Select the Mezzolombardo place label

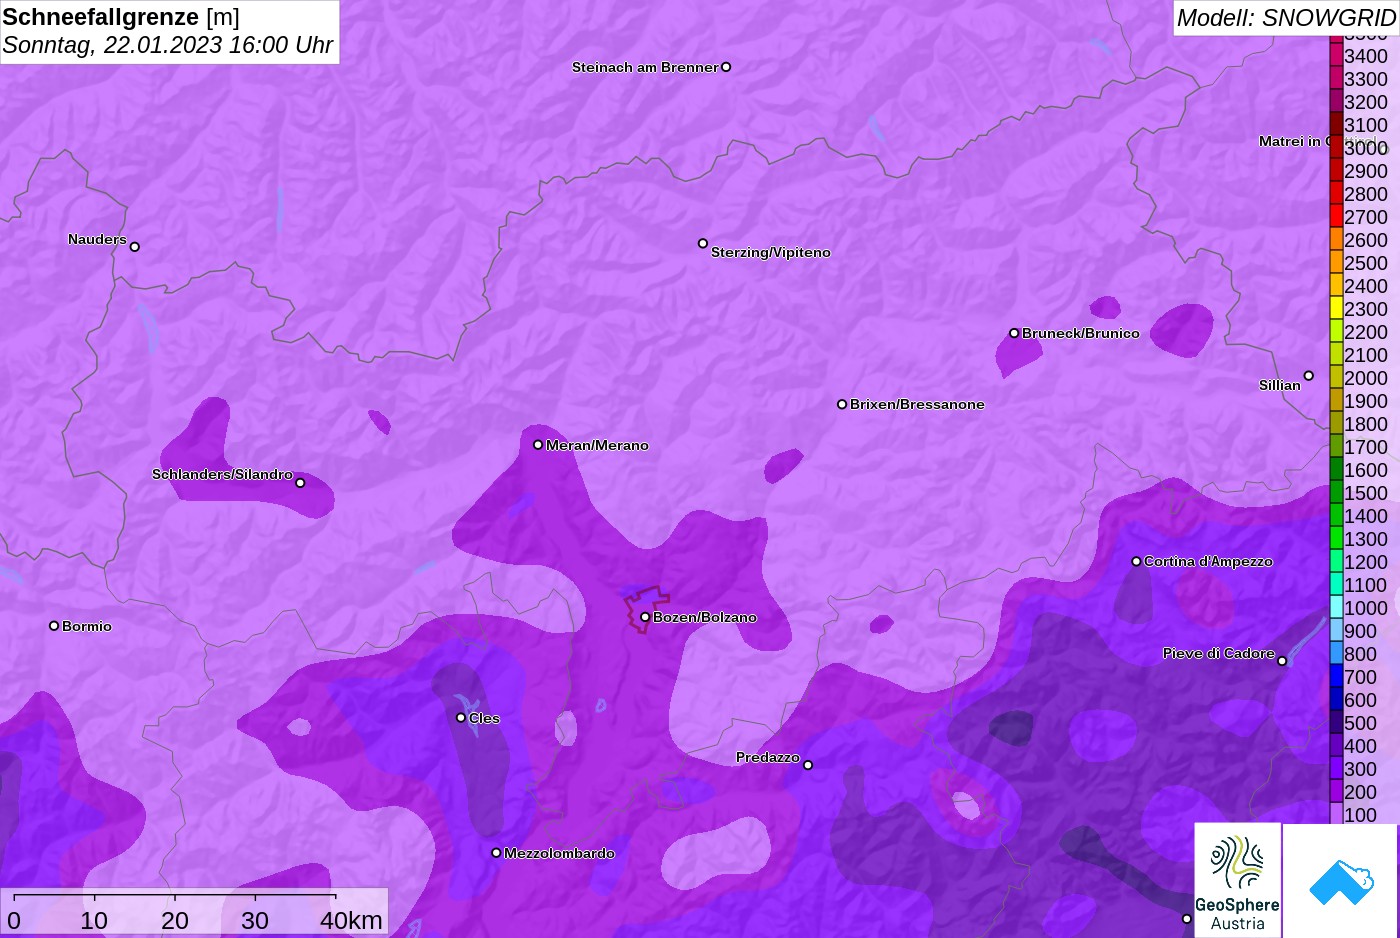click(559, 853)
